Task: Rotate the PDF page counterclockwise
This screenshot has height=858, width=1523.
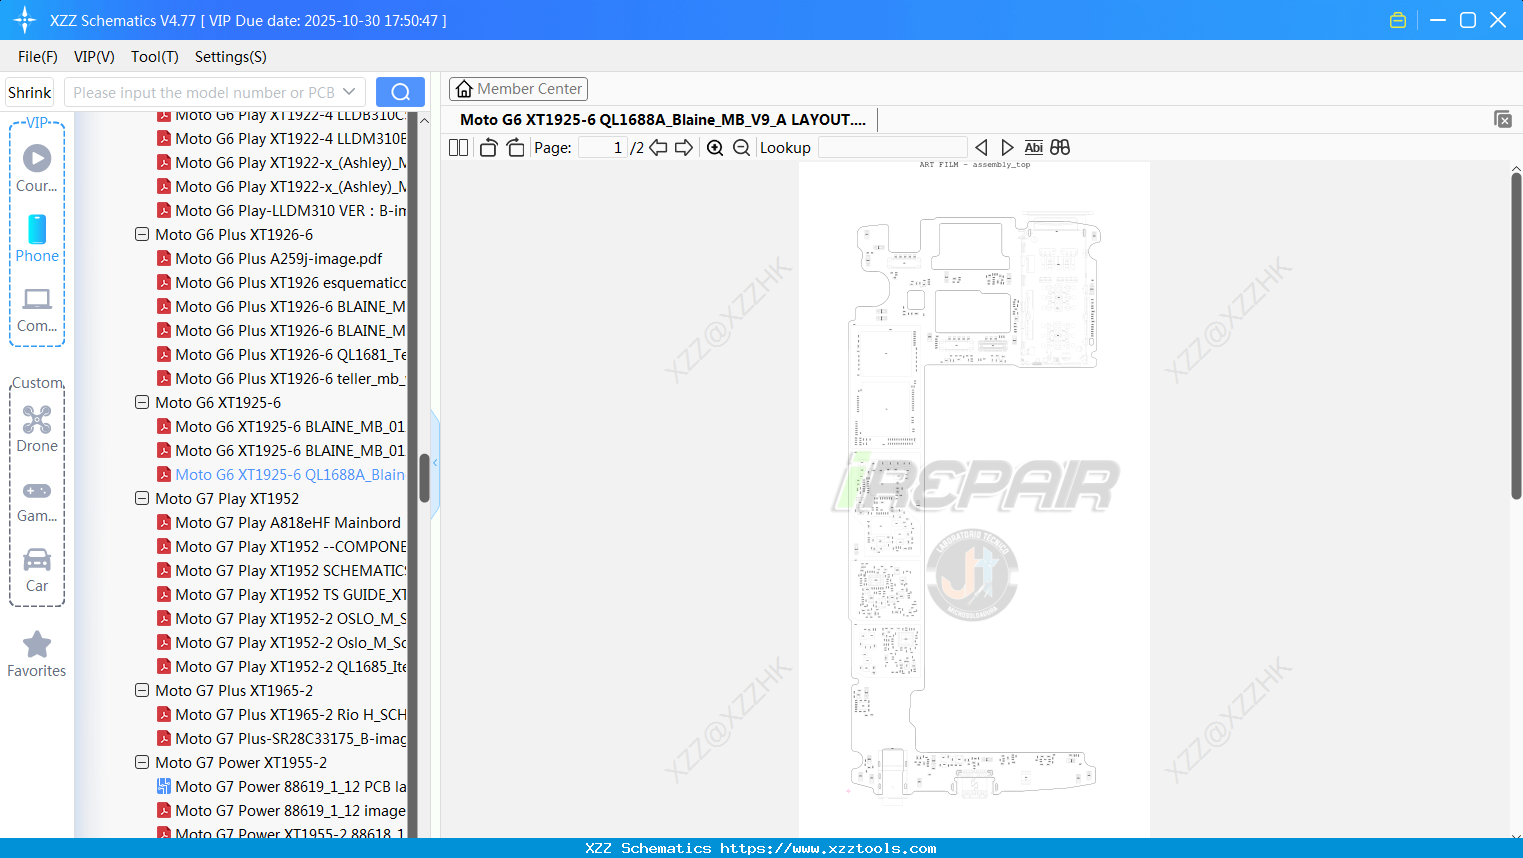Action: point(488,146)
